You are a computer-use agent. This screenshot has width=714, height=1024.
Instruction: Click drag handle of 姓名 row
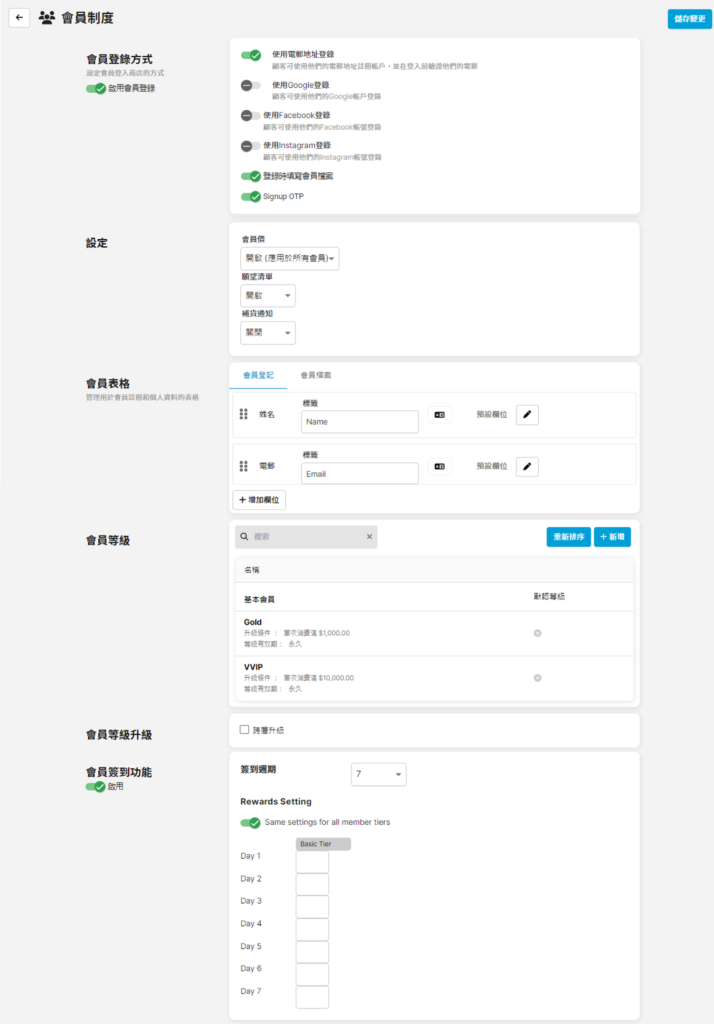coord(243,414)
